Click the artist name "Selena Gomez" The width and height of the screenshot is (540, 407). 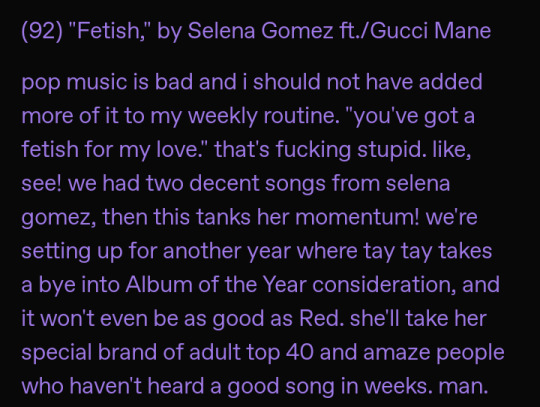259,31
